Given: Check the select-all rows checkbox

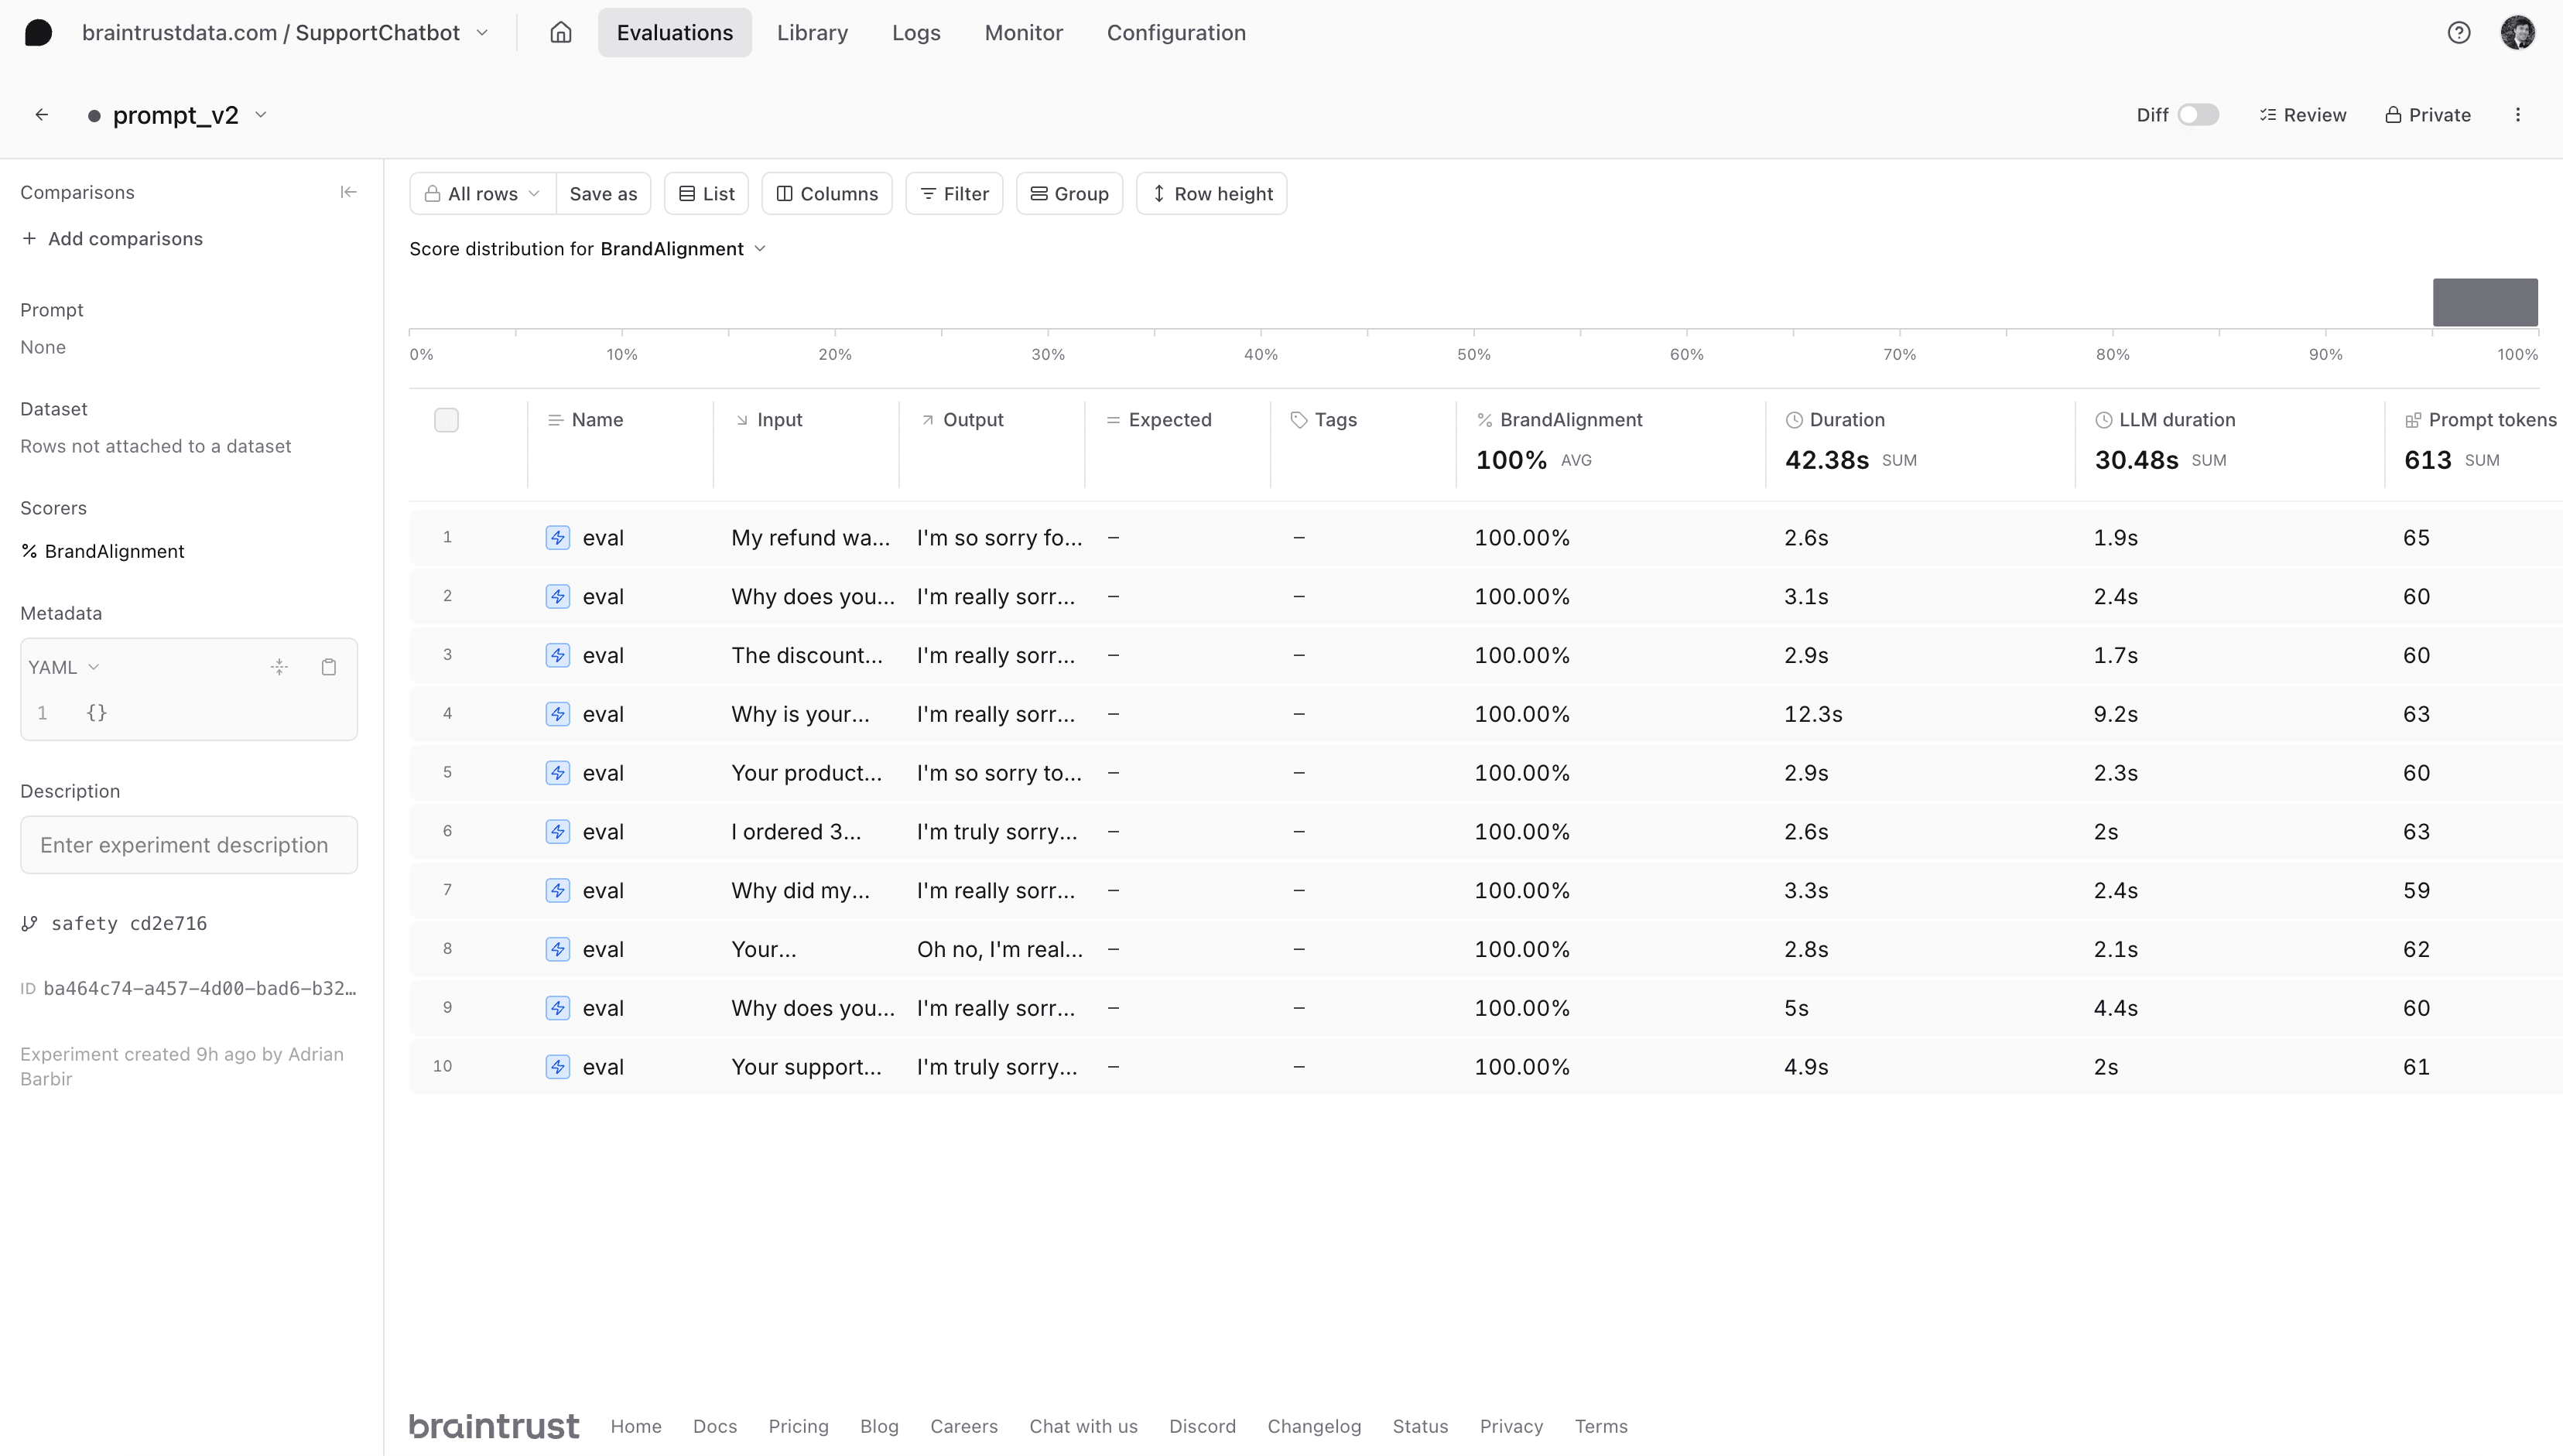Looking at the screenshot, I should (446, 420).
